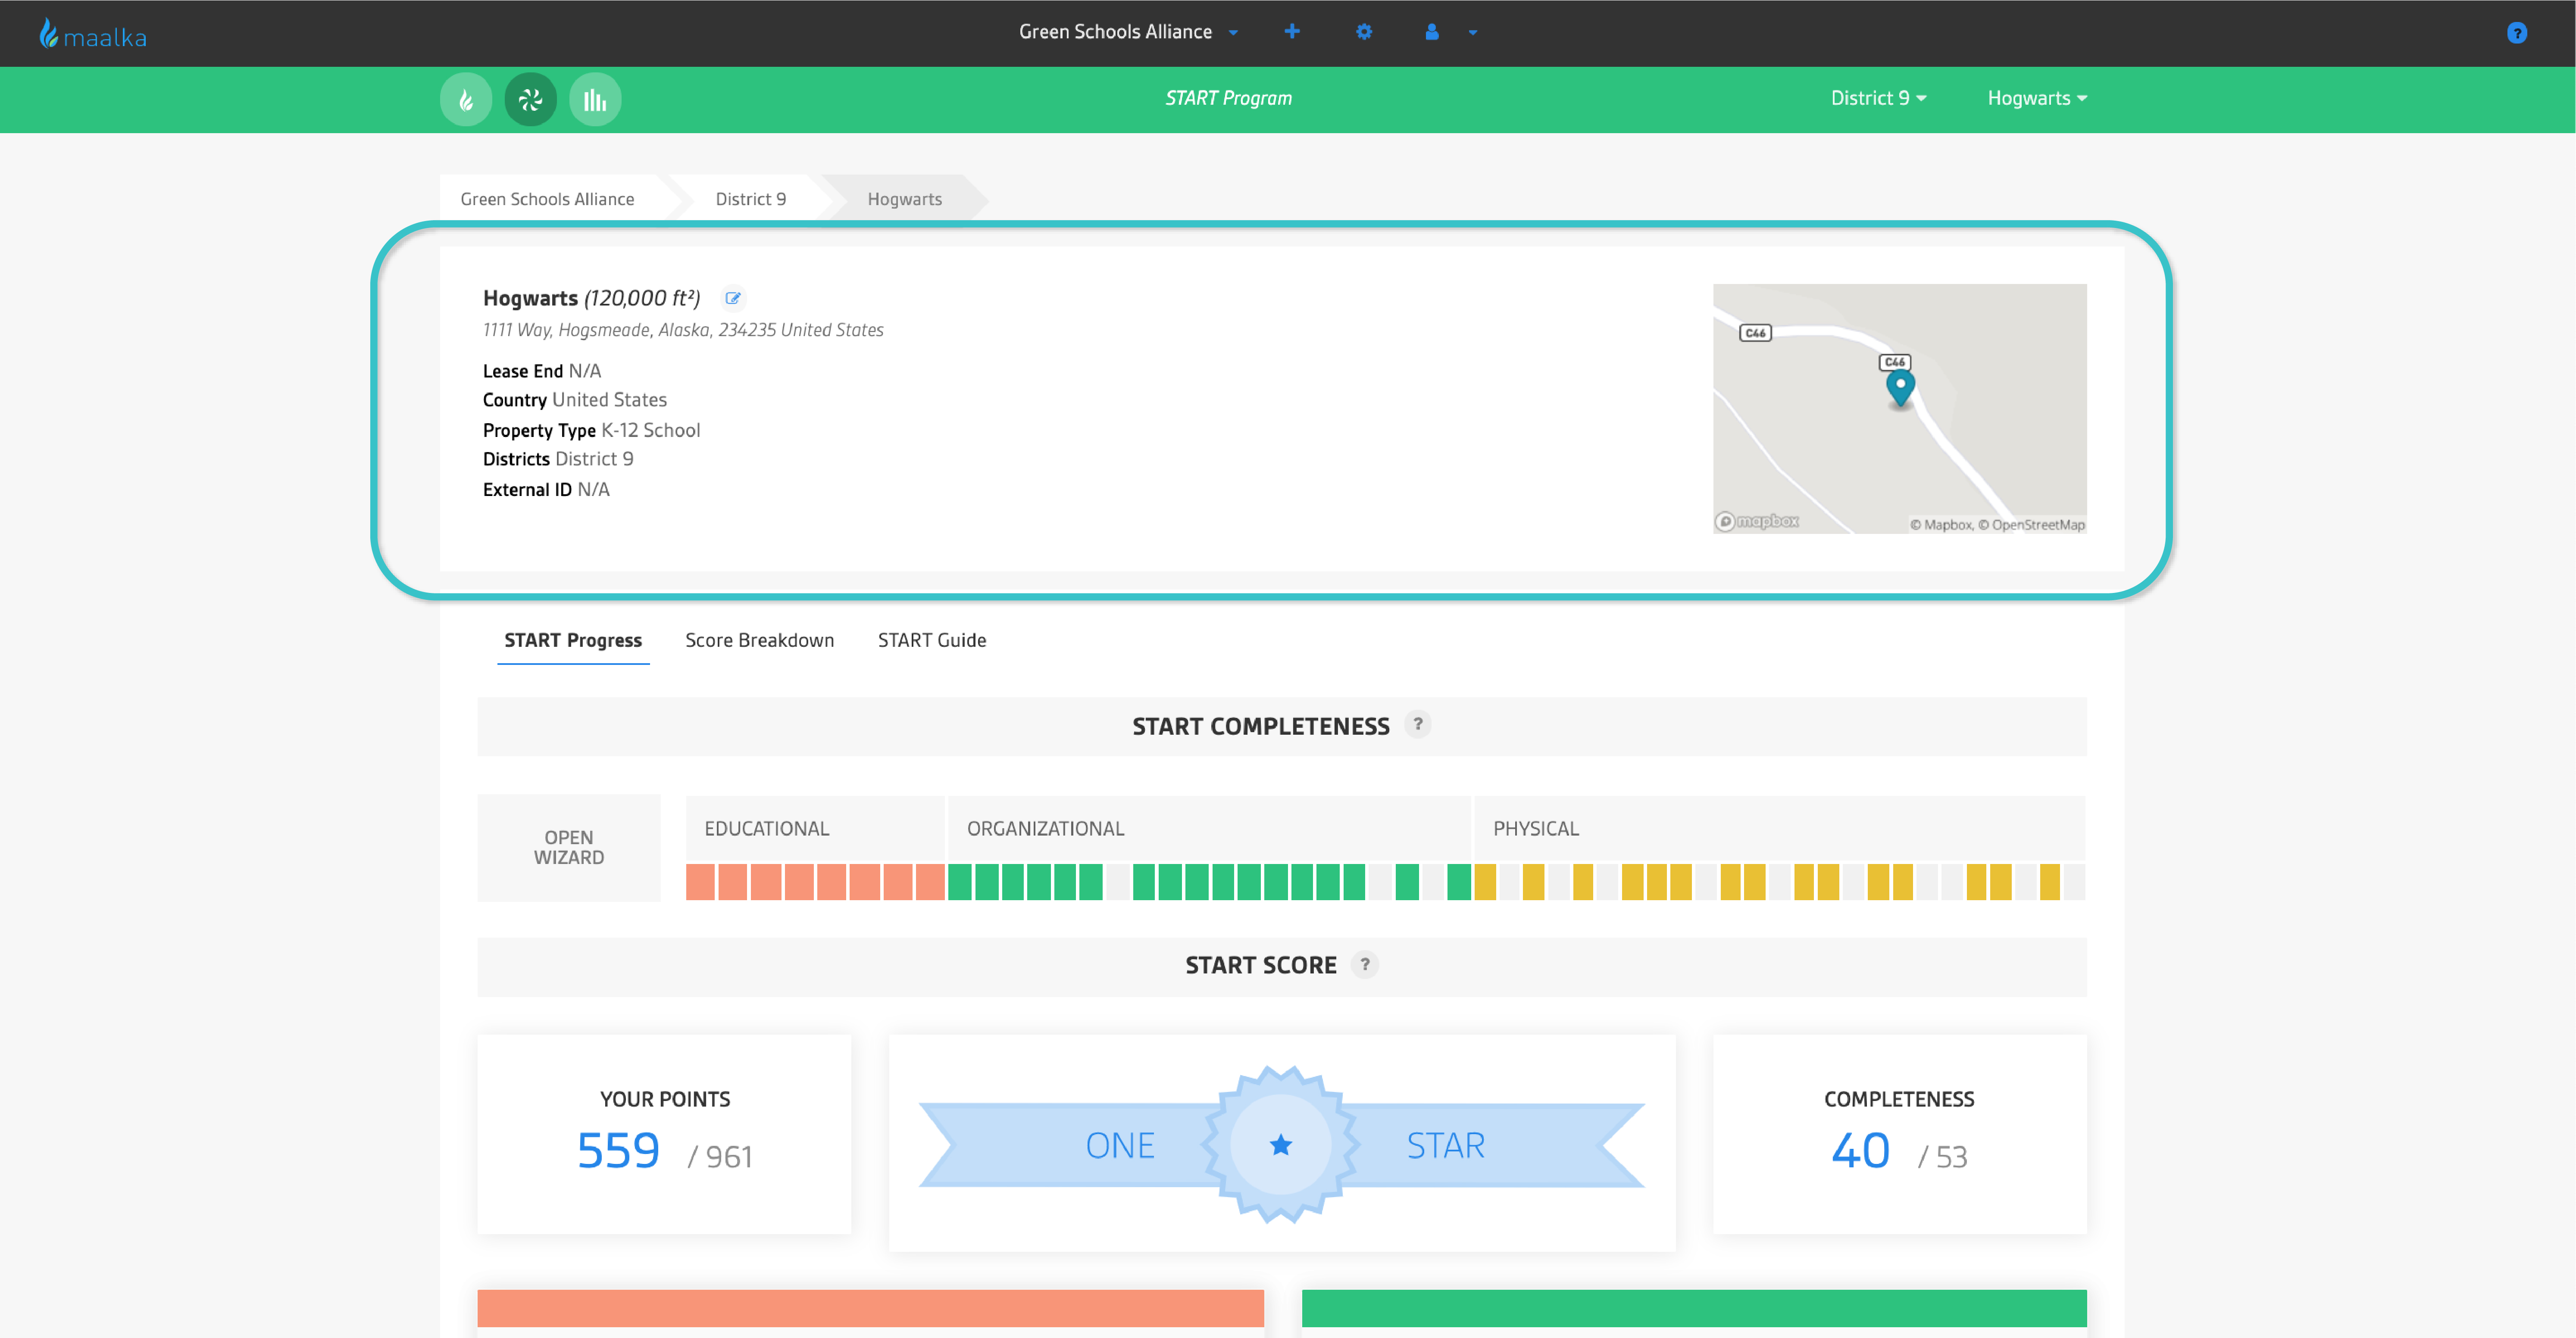
Task: Expand the Green Schools Alliance dropdown
Action: point(1128,32)
